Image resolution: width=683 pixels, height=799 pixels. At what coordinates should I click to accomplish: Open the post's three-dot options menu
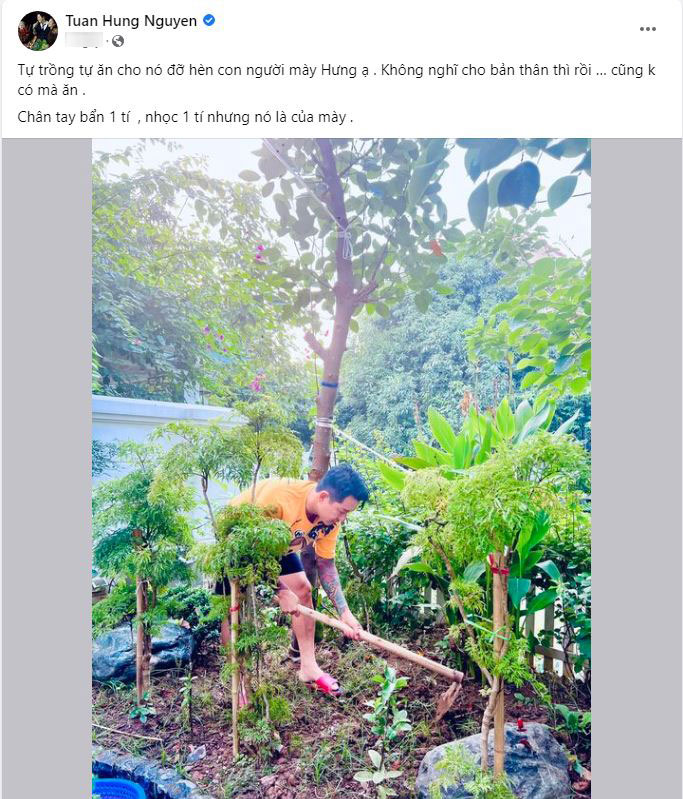click(x=647, y=29)
